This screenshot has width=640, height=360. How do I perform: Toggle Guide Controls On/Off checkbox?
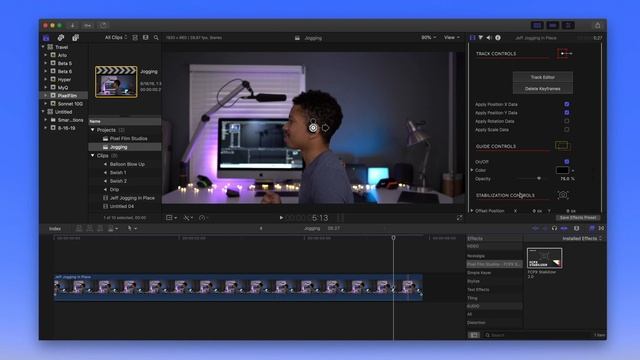pos(567,162)
